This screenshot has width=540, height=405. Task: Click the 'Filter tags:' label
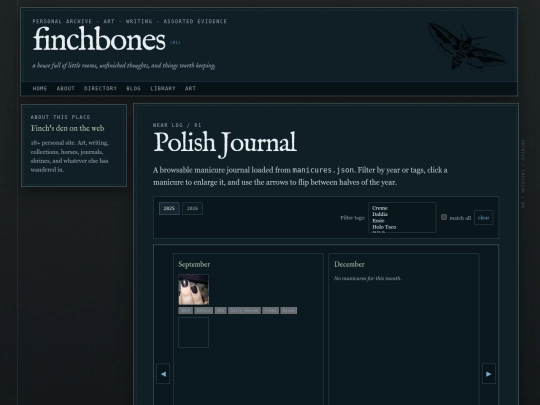click(353, 218)
